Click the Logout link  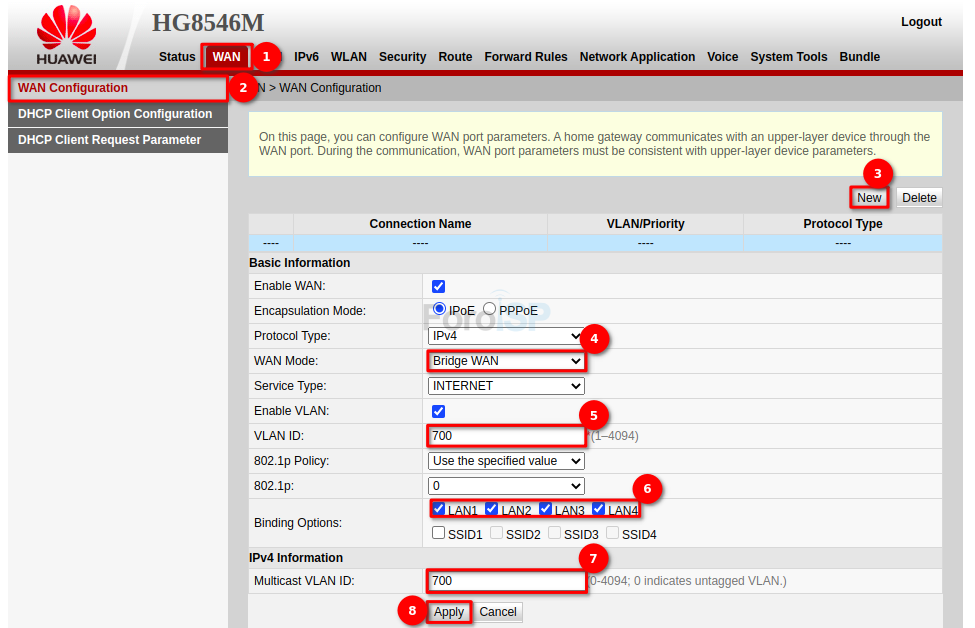click(921, 22)
